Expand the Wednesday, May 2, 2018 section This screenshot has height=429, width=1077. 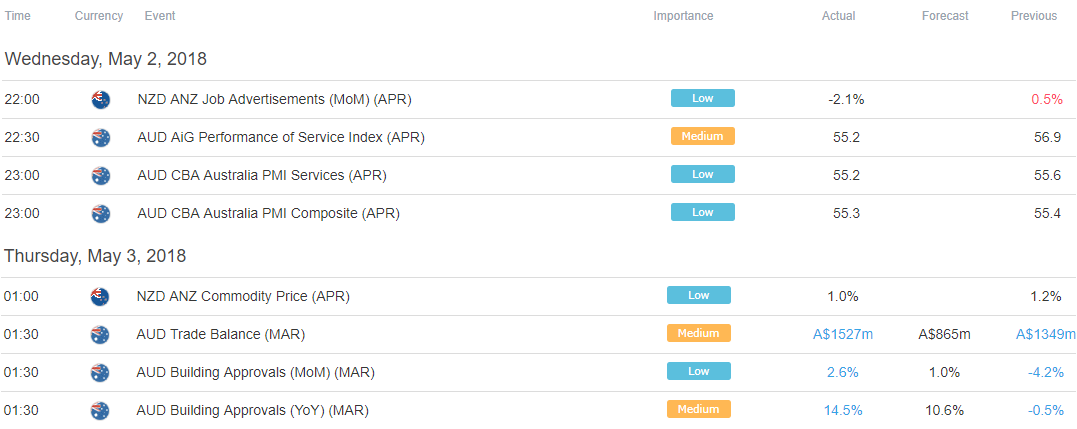coord(106,59)
